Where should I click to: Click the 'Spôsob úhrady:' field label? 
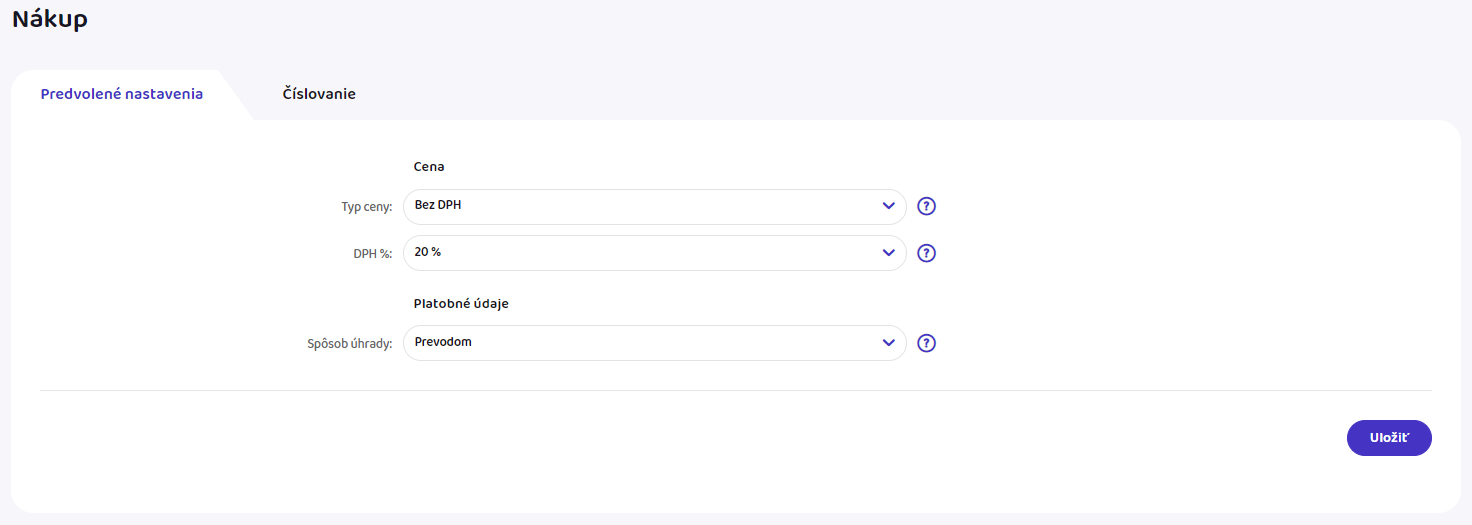[349, 344]
